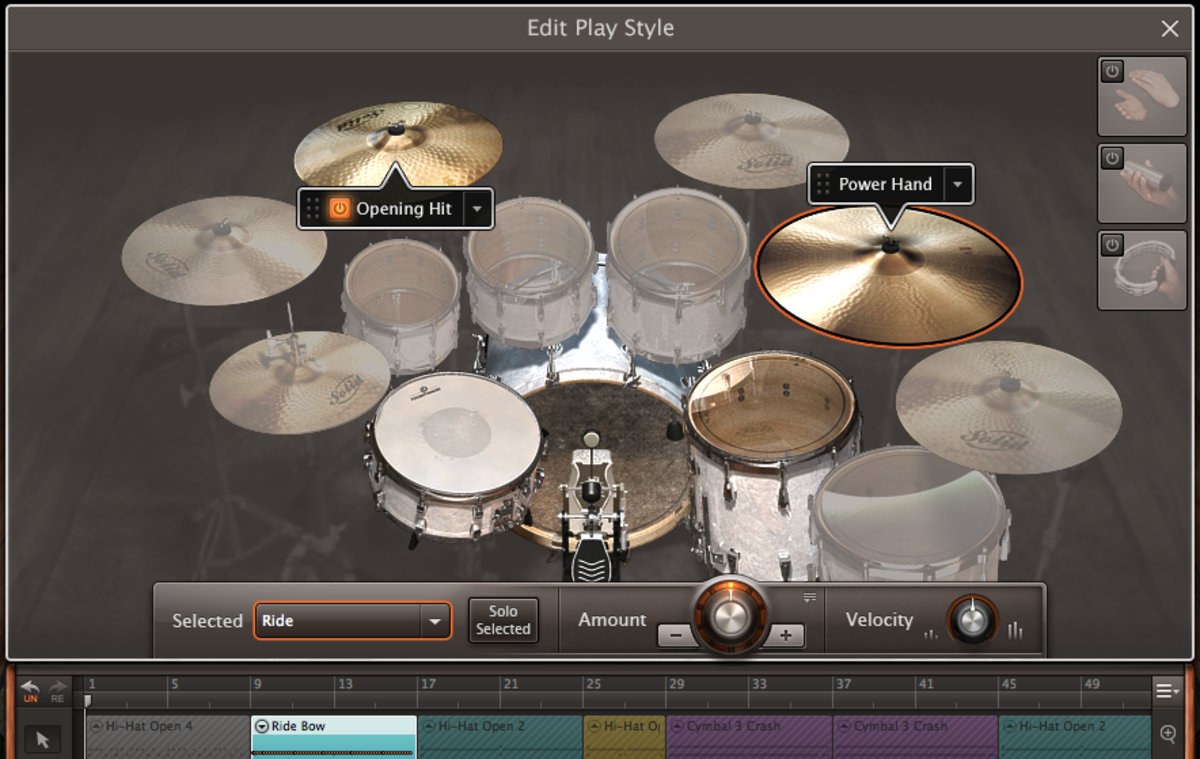Select the far left crash cymbal
This screenshot has width=1200, height=759.
click(x=224, y=250)
